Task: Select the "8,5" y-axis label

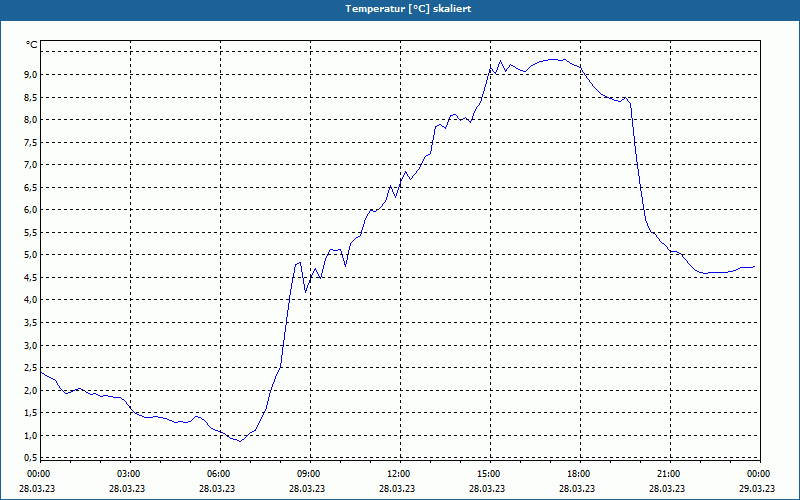Action: point(31,97)
